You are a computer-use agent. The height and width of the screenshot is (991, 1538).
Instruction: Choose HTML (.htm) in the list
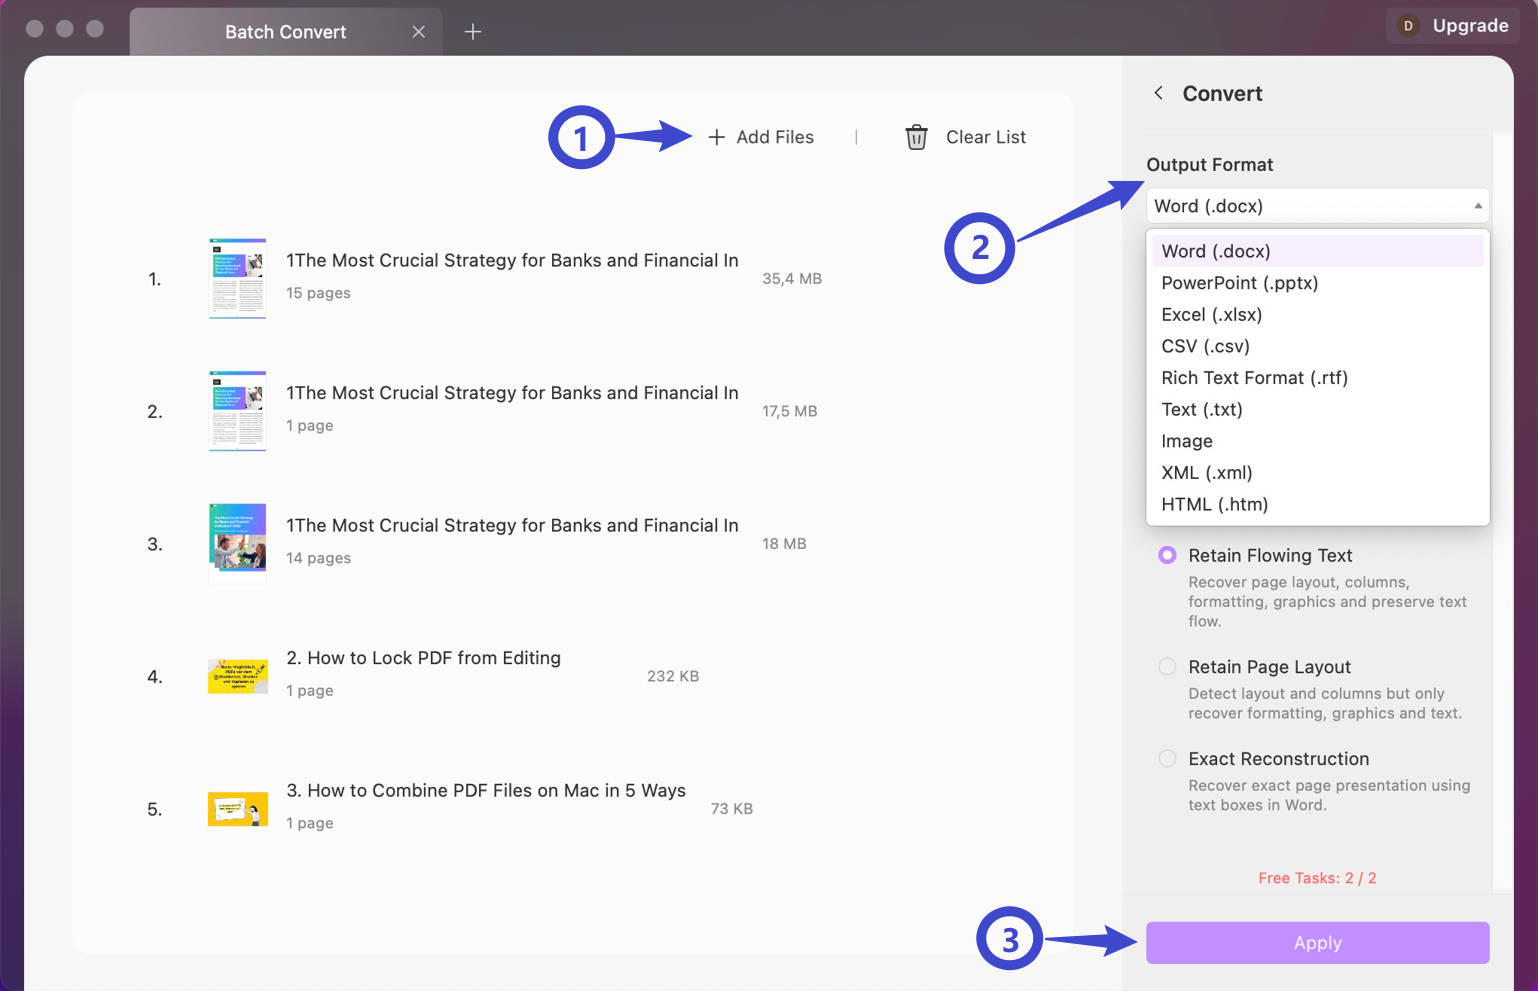pos(1214,504)
